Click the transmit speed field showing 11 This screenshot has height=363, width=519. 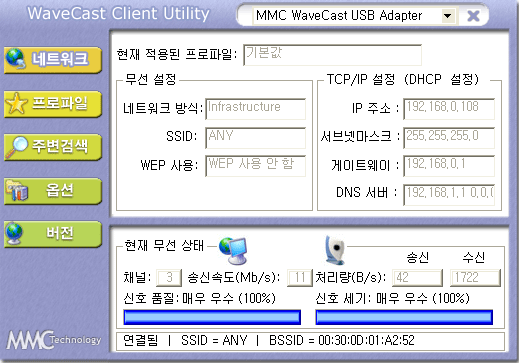pos(299,278)
